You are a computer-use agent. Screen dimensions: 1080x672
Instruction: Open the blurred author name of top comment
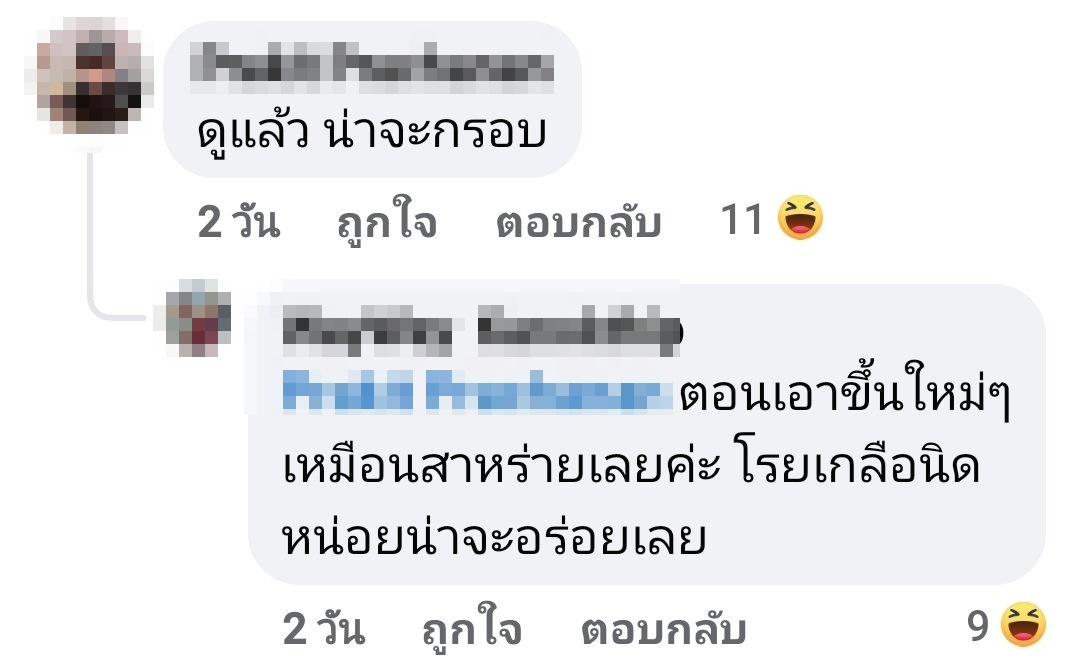tap(372, 67)
